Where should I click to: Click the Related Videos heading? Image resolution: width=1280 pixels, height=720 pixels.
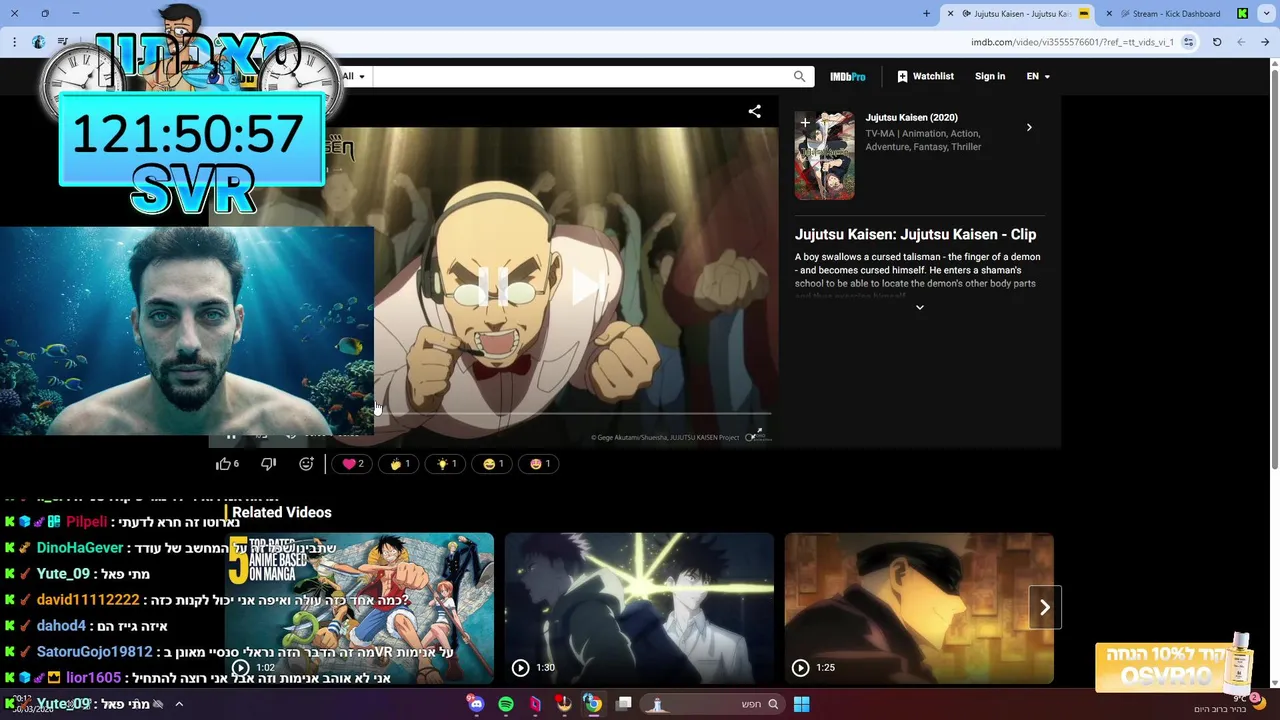282,512
